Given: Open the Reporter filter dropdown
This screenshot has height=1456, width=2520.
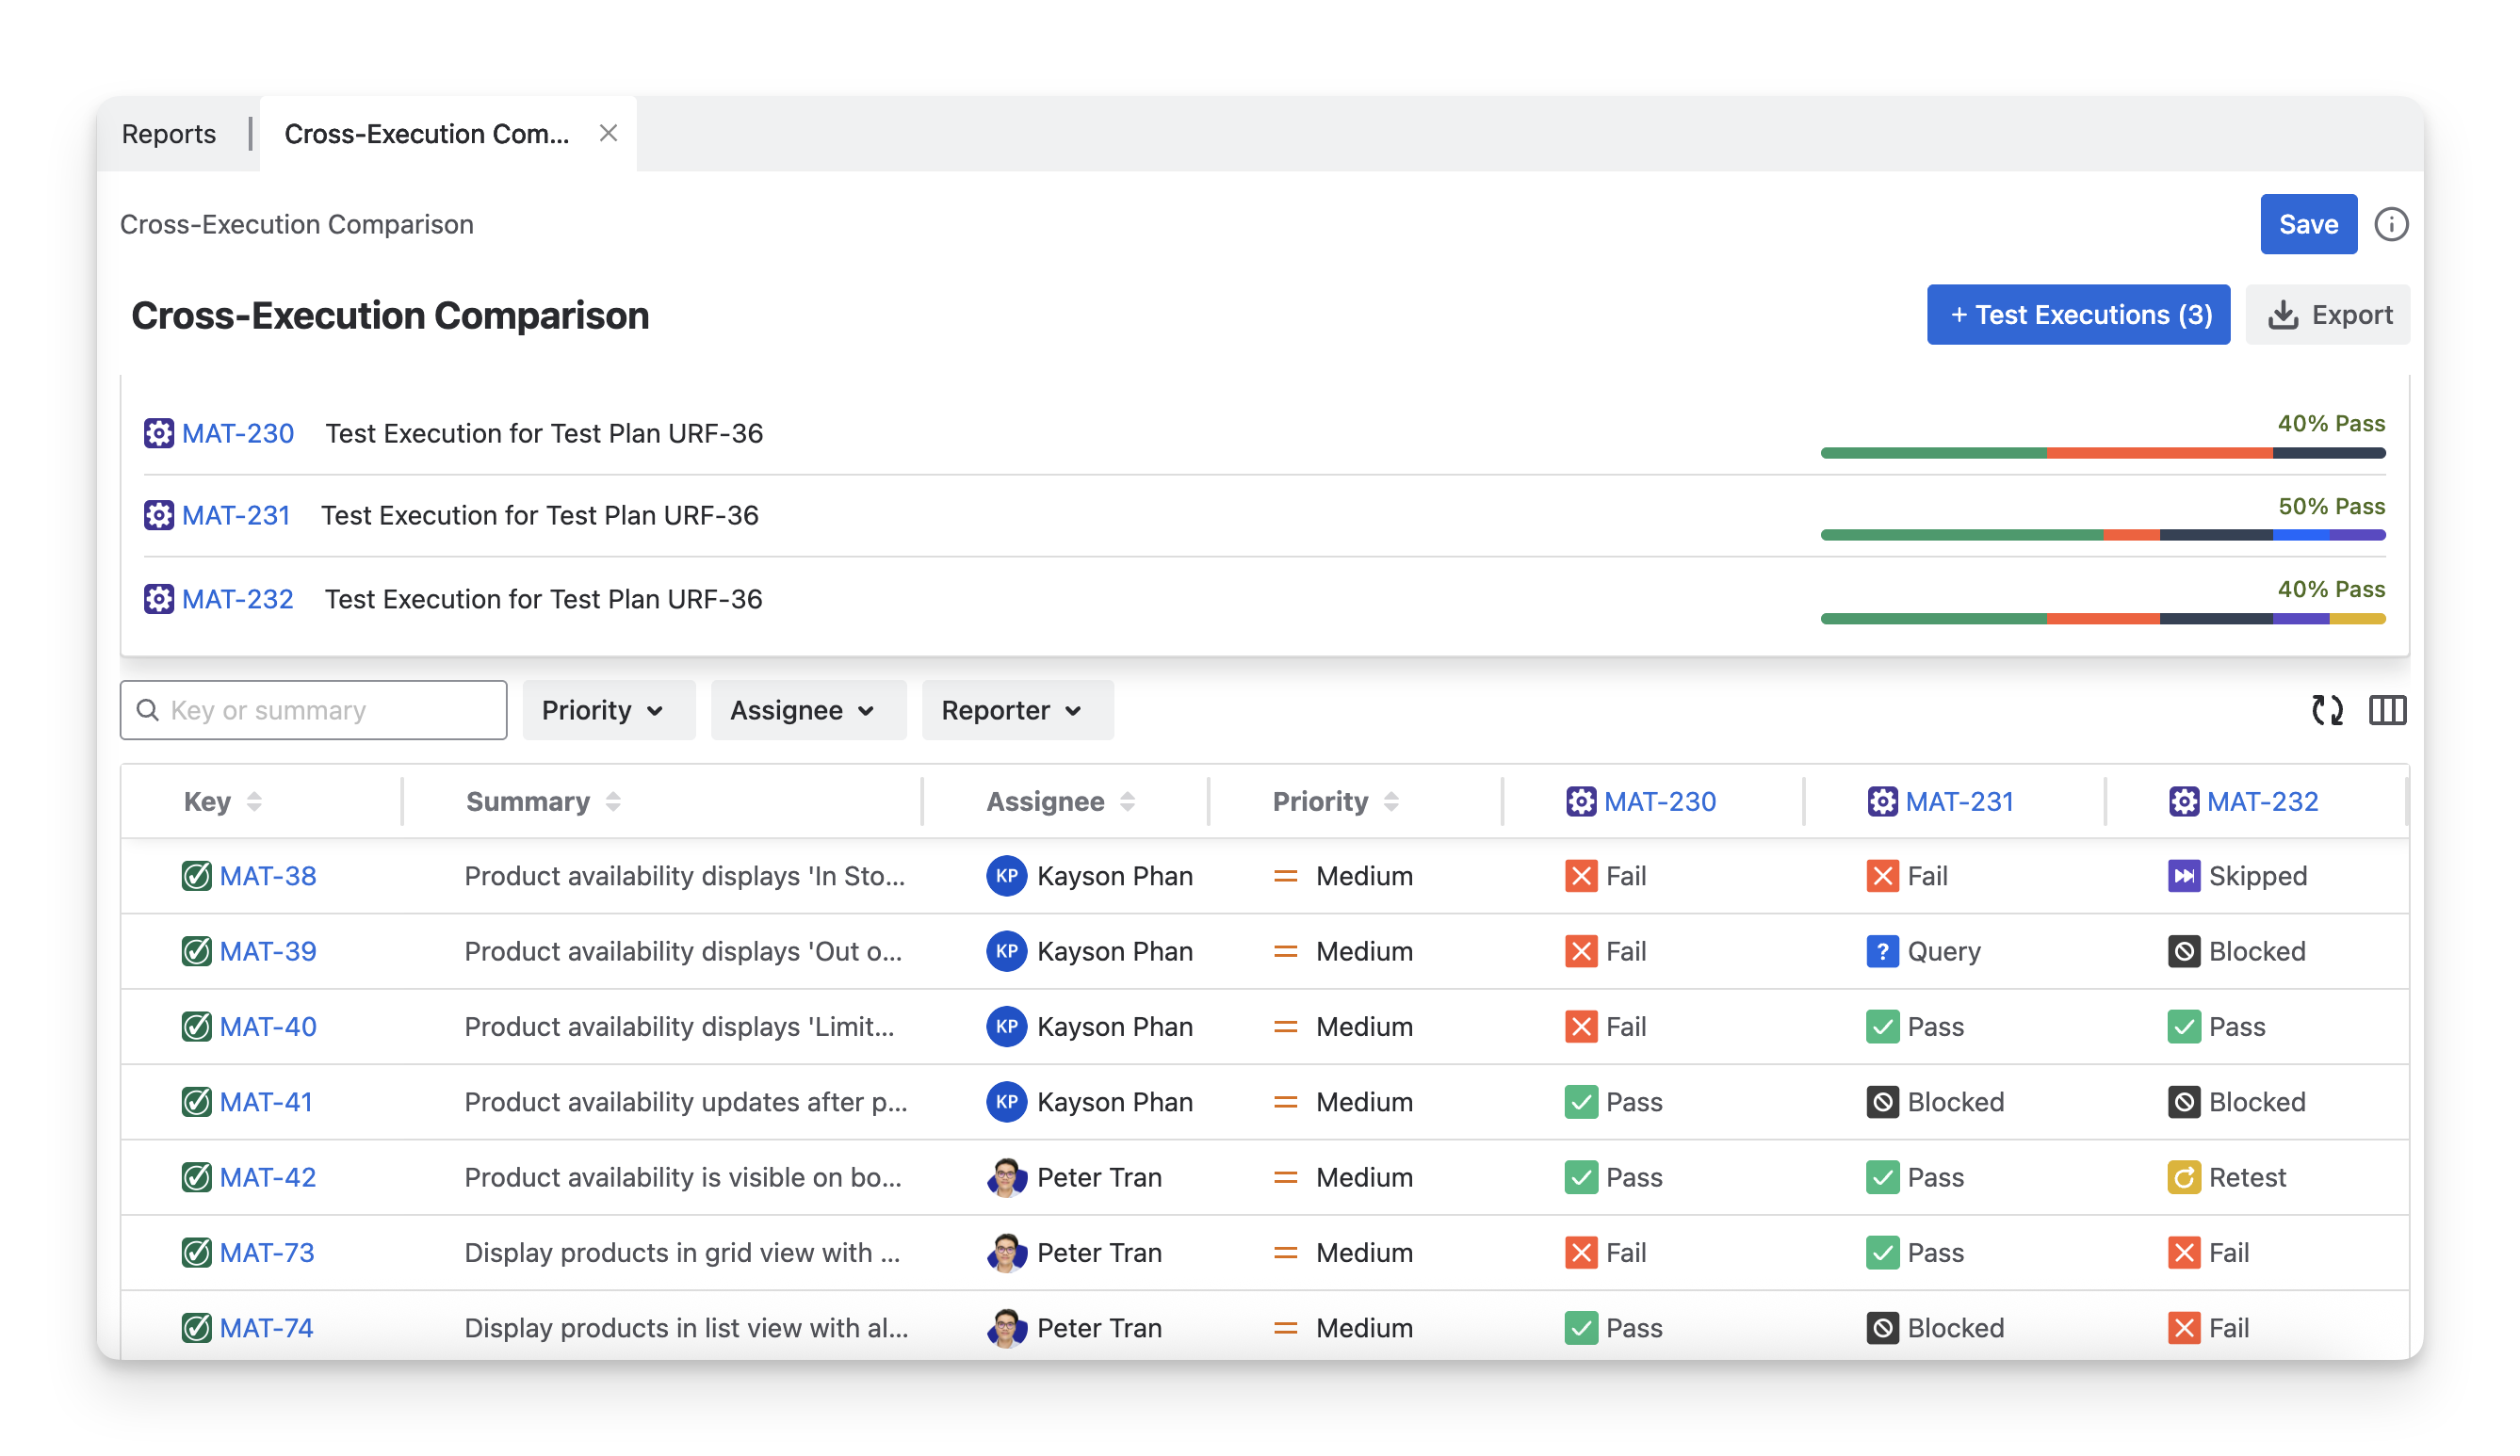Looking at the screenshot, I should pyautogui.click(x=1016, y=710).
